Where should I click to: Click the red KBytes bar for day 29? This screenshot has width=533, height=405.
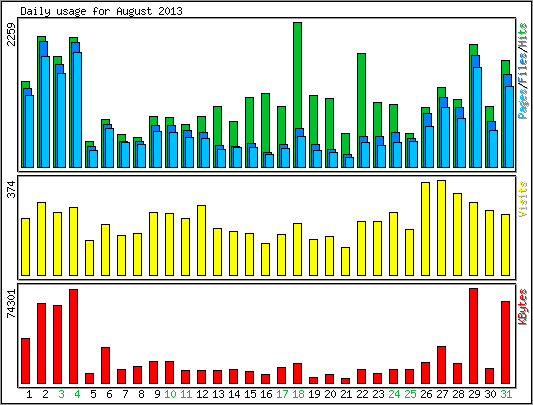click(x=474, y=336)
